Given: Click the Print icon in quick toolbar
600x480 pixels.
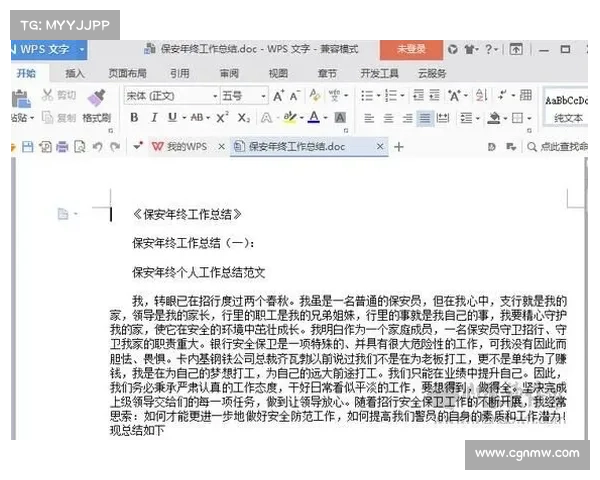Looking at the screenshot, I should pos(62,147).
